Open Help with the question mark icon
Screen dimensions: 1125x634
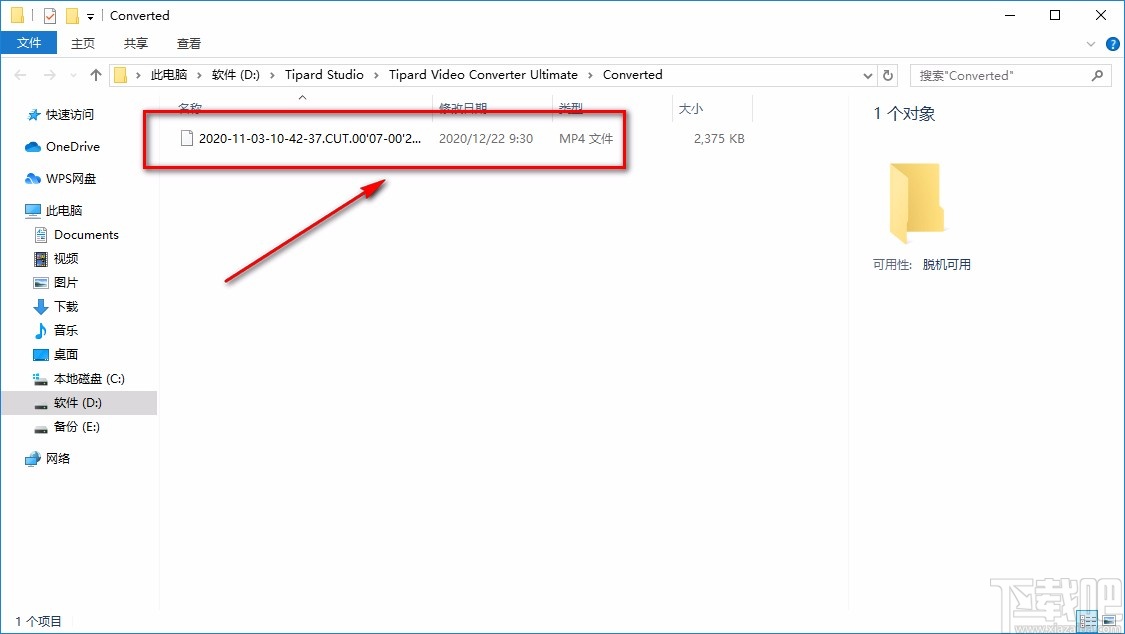[1111, 43]
